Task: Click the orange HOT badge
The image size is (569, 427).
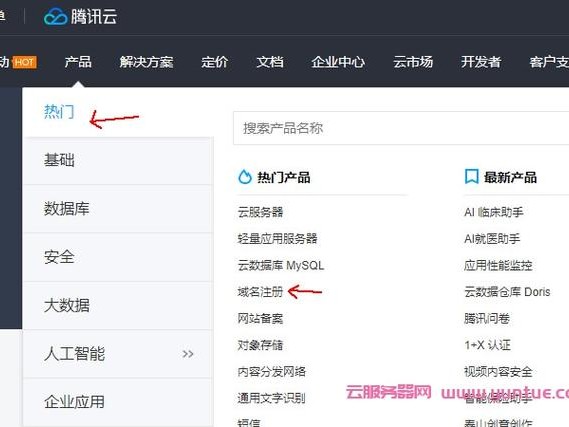Action: coord(25,62)
